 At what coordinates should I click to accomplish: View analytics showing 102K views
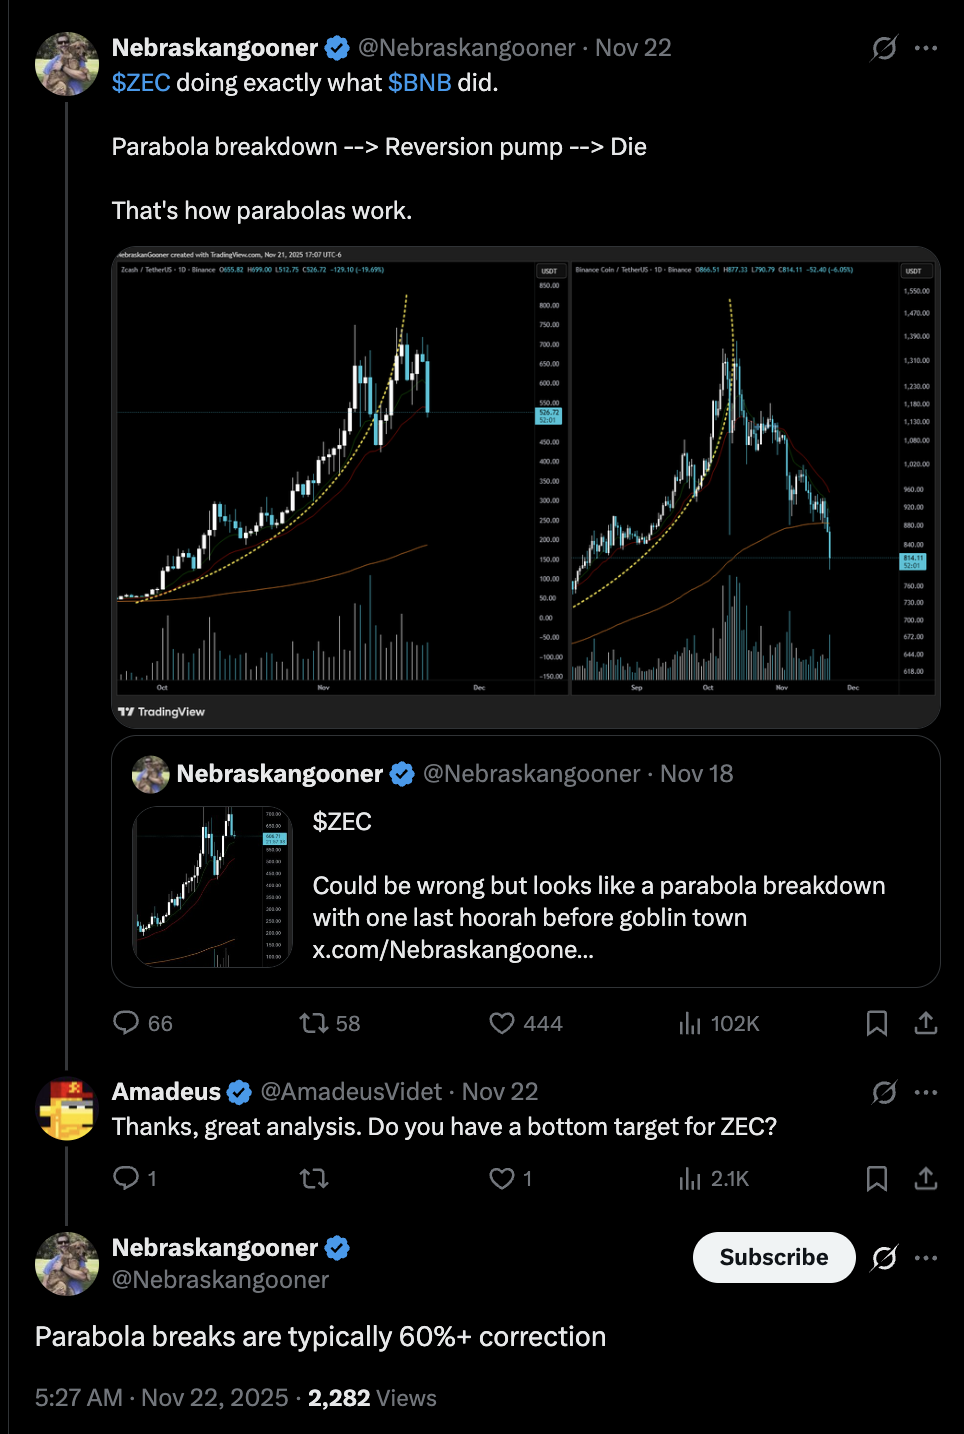tap(690, 1022)
